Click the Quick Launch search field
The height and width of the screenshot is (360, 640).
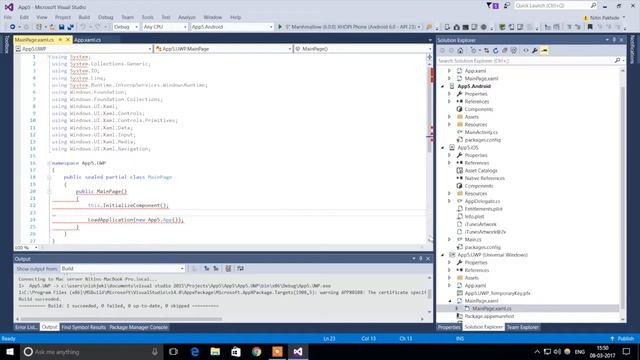(555, 6)
